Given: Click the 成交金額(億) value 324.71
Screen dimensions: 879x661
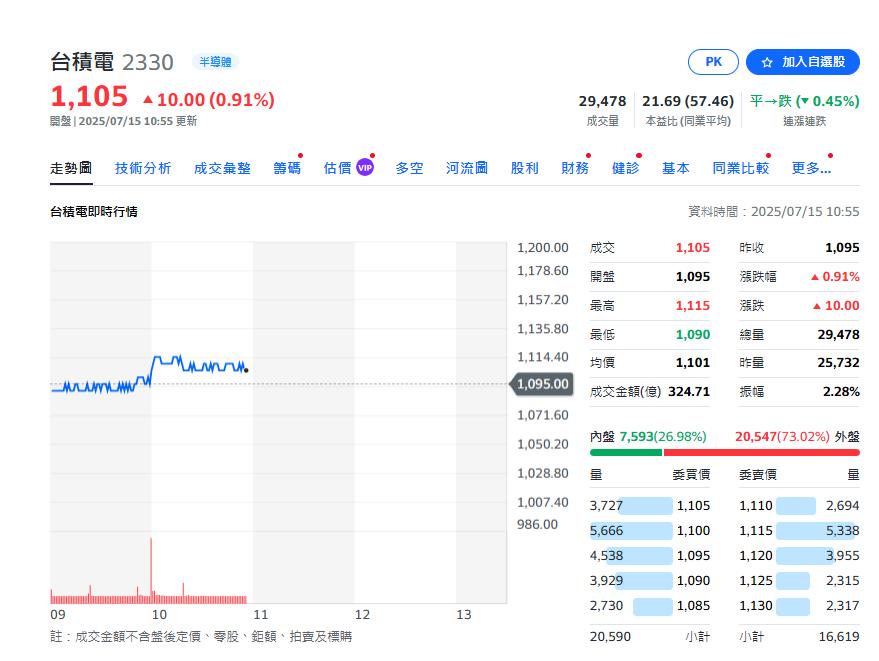Looking at the screenshot, I should coord(689,391).
